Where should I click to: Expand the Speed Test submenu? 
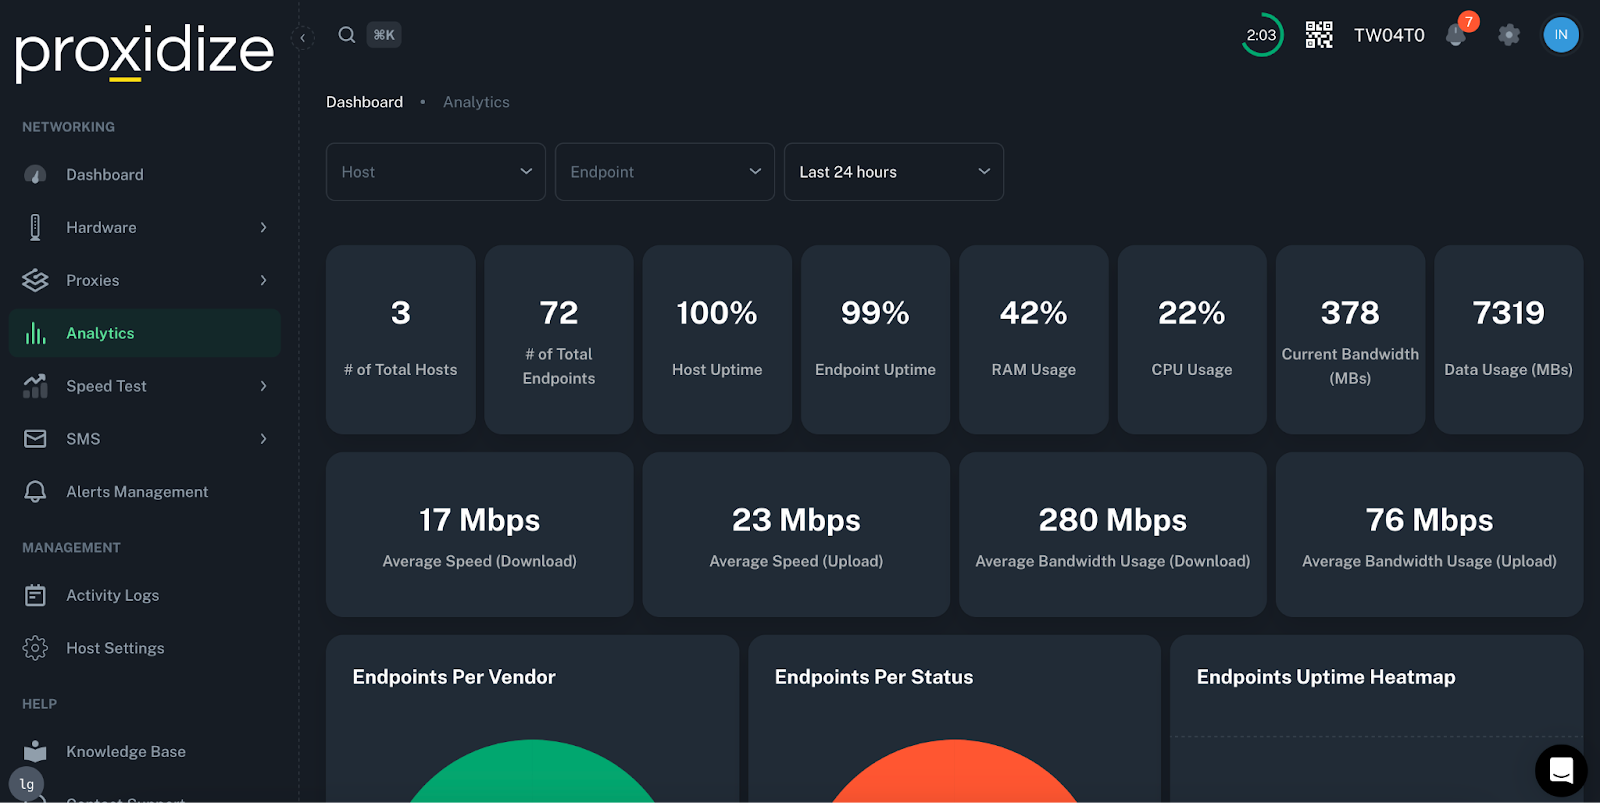click(x=145, y=386)
